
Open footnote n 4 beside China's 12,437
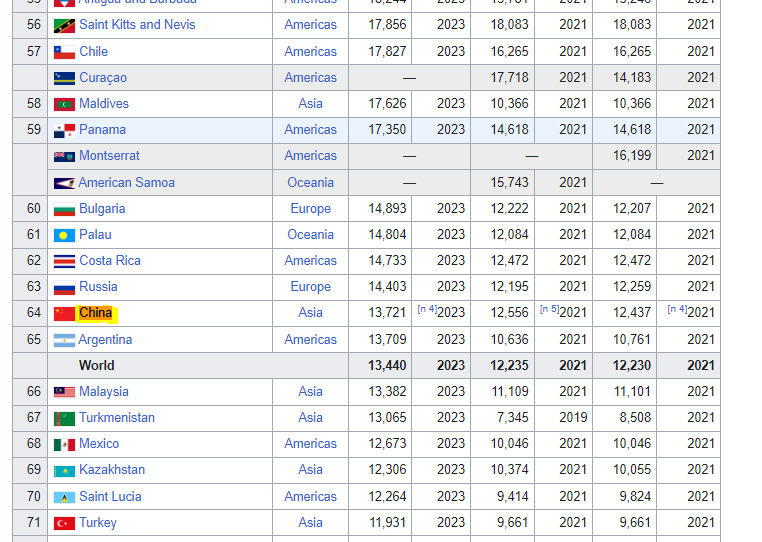pyautogui.click(x=677, y=309)
